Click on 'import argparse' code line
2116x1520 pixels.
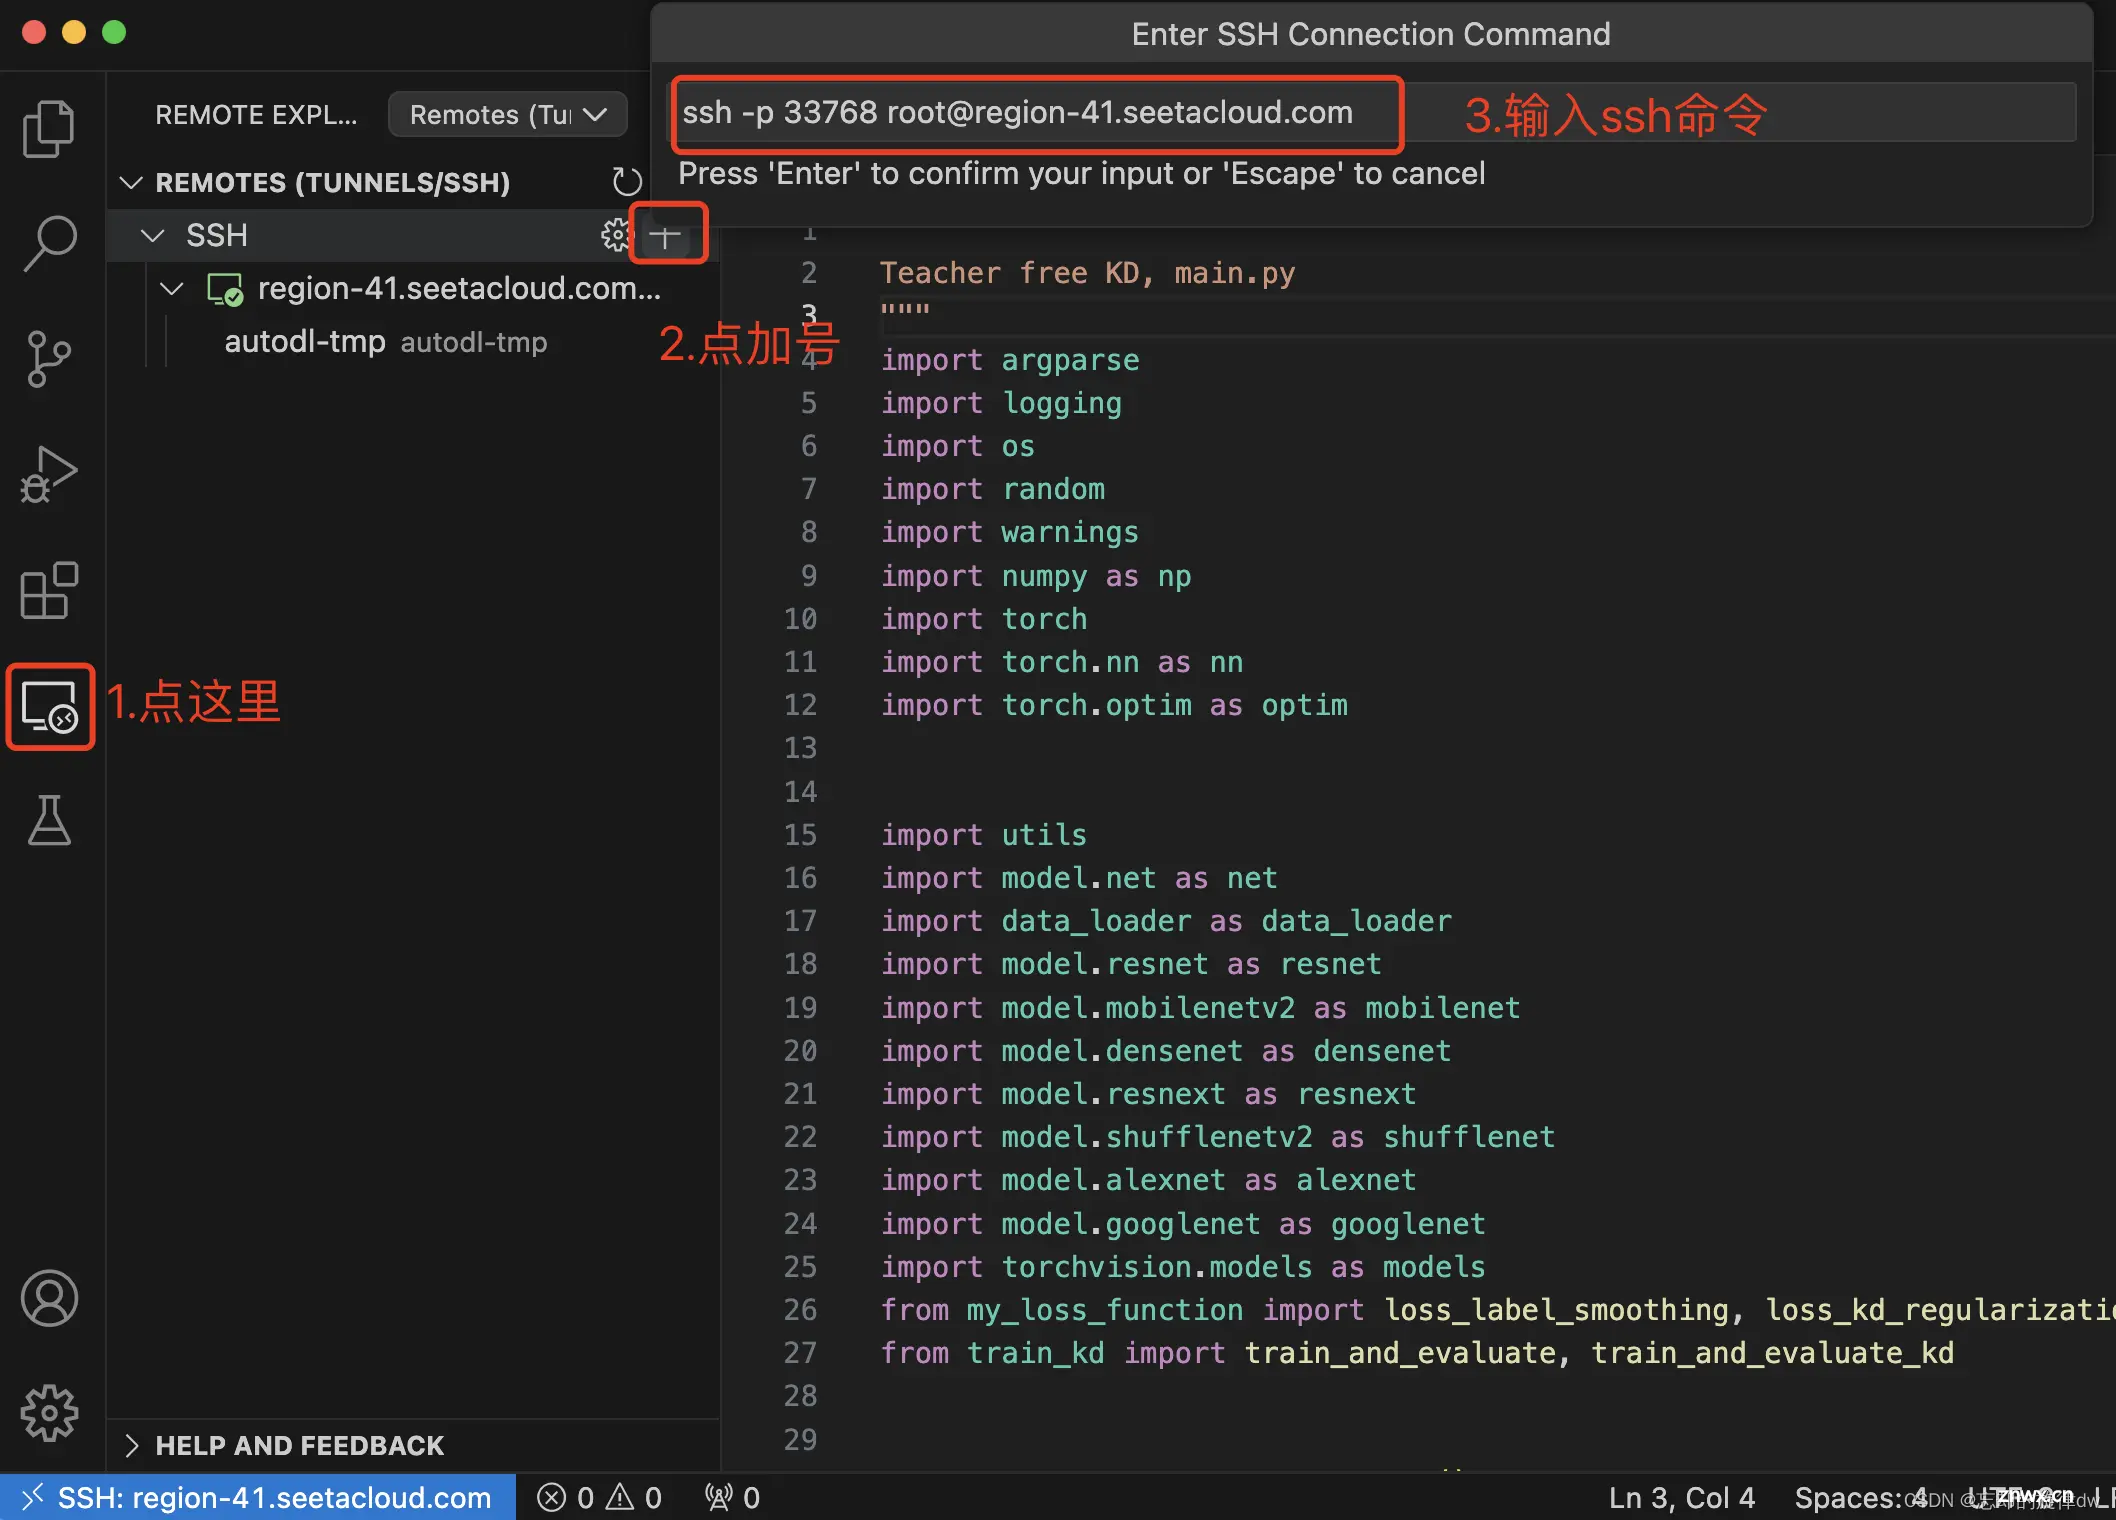[1009, 360]
